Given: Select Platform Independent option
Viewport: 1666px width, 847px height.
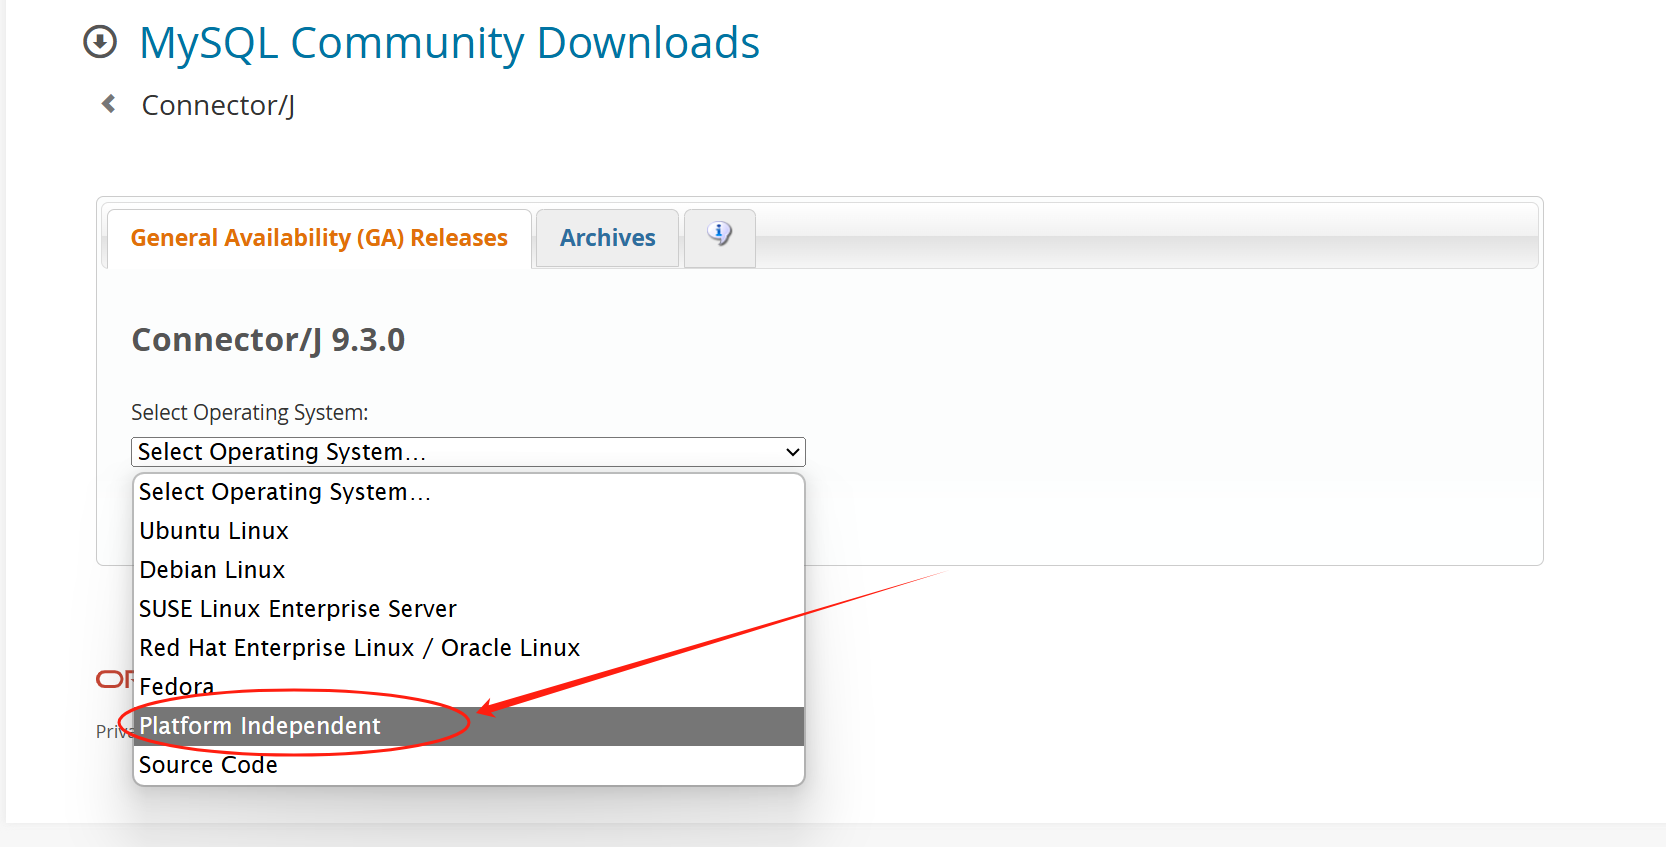Looking at the screenshot, I should pos(469,726).
